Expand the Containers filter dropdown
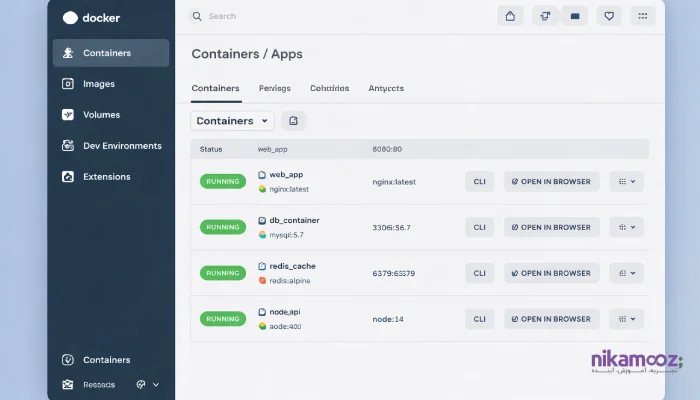The height and width of the screenshot is (400, 700). pos(232,121)
